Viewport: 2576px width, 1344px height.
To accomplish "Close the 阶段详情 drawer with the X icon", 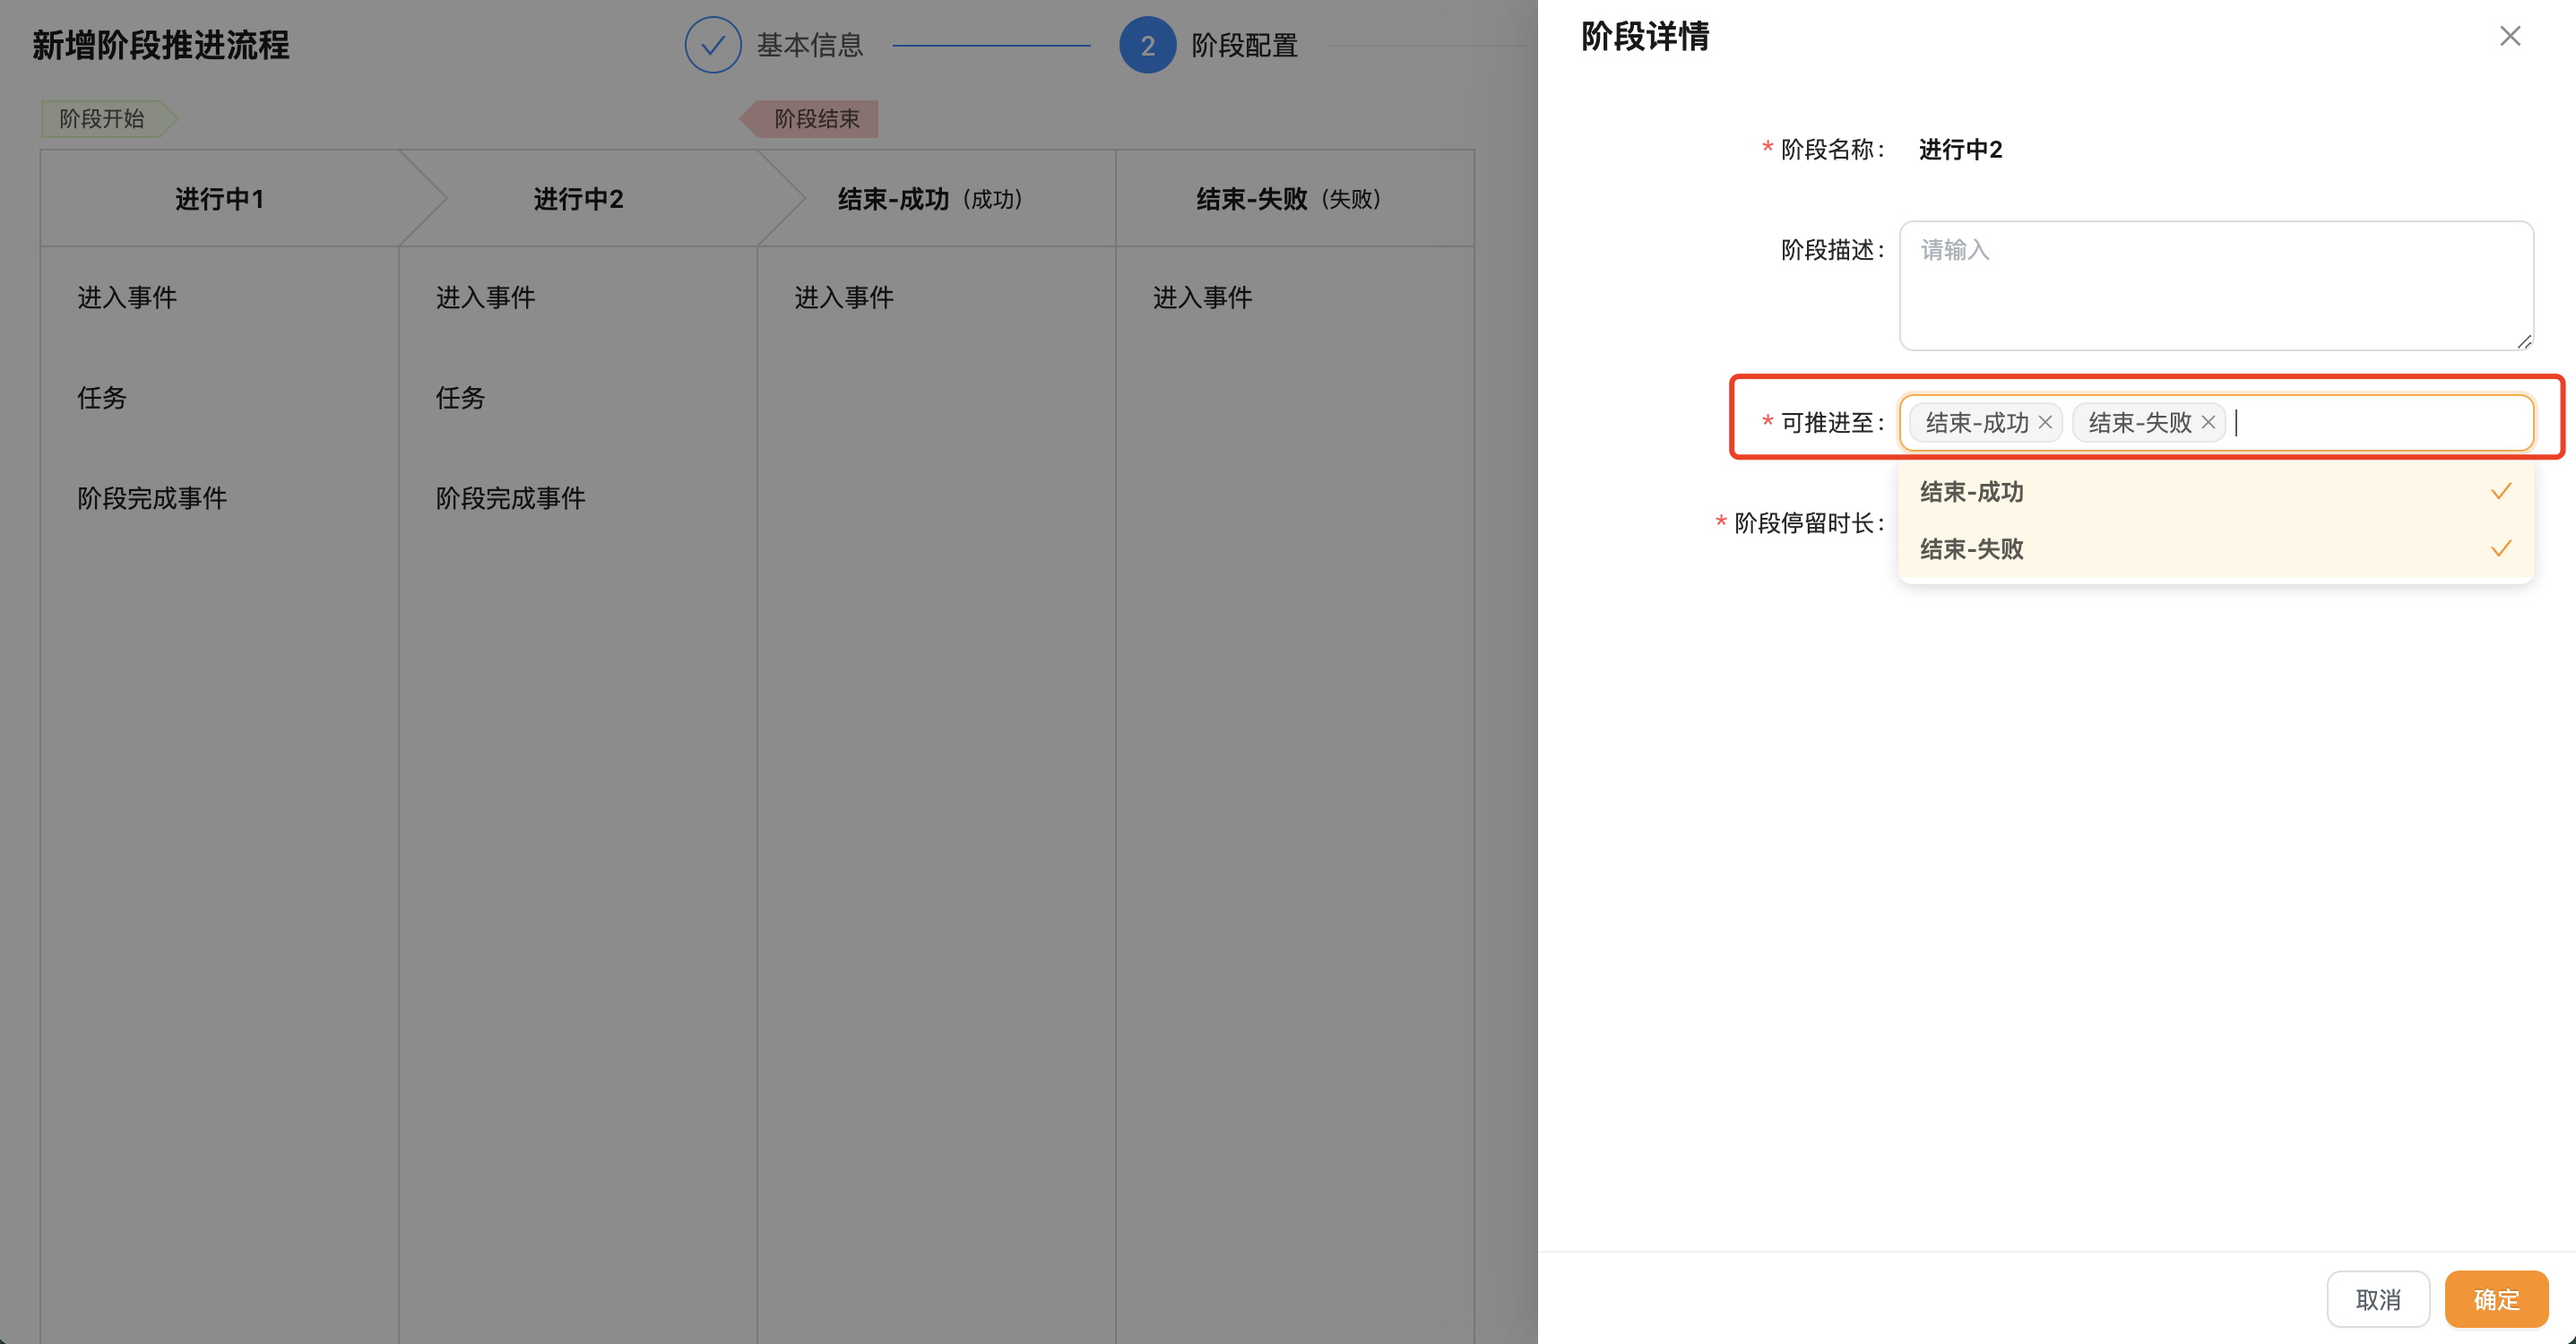I will [2509, 37].
